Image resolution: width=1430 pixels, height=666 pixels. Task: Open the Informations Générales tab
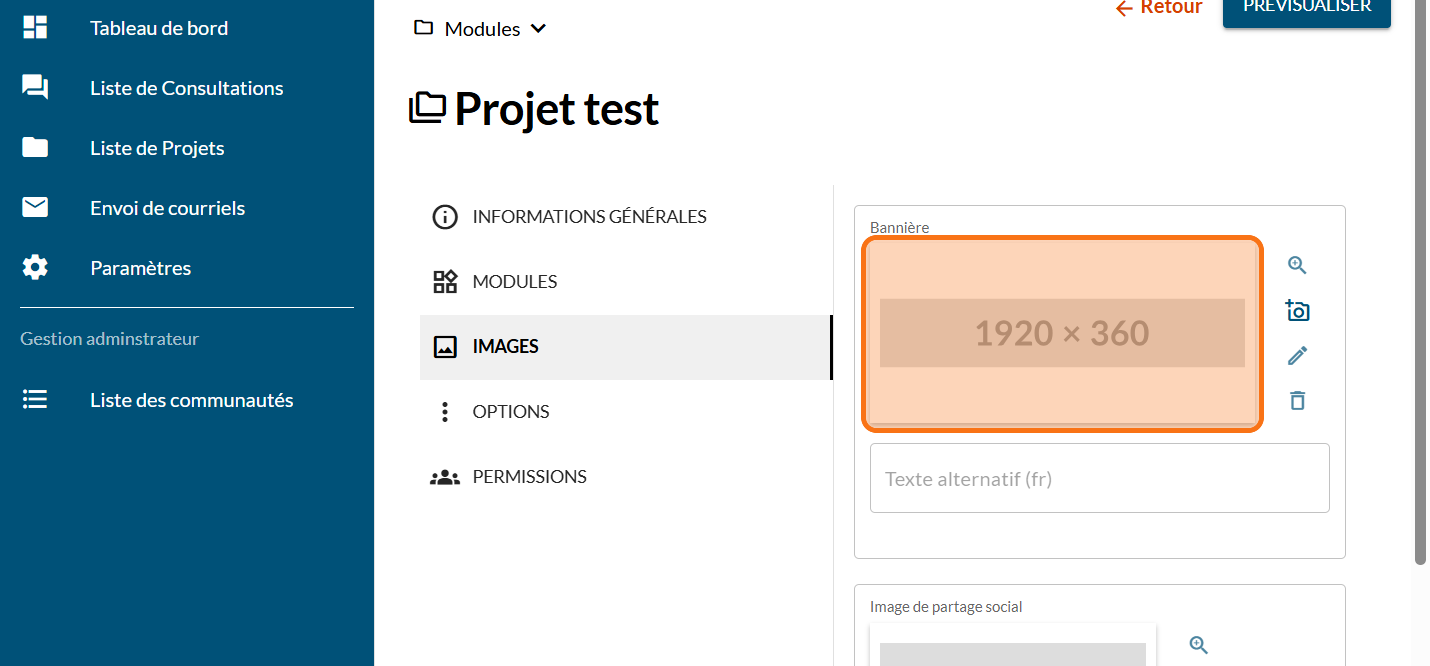(589, 217)
